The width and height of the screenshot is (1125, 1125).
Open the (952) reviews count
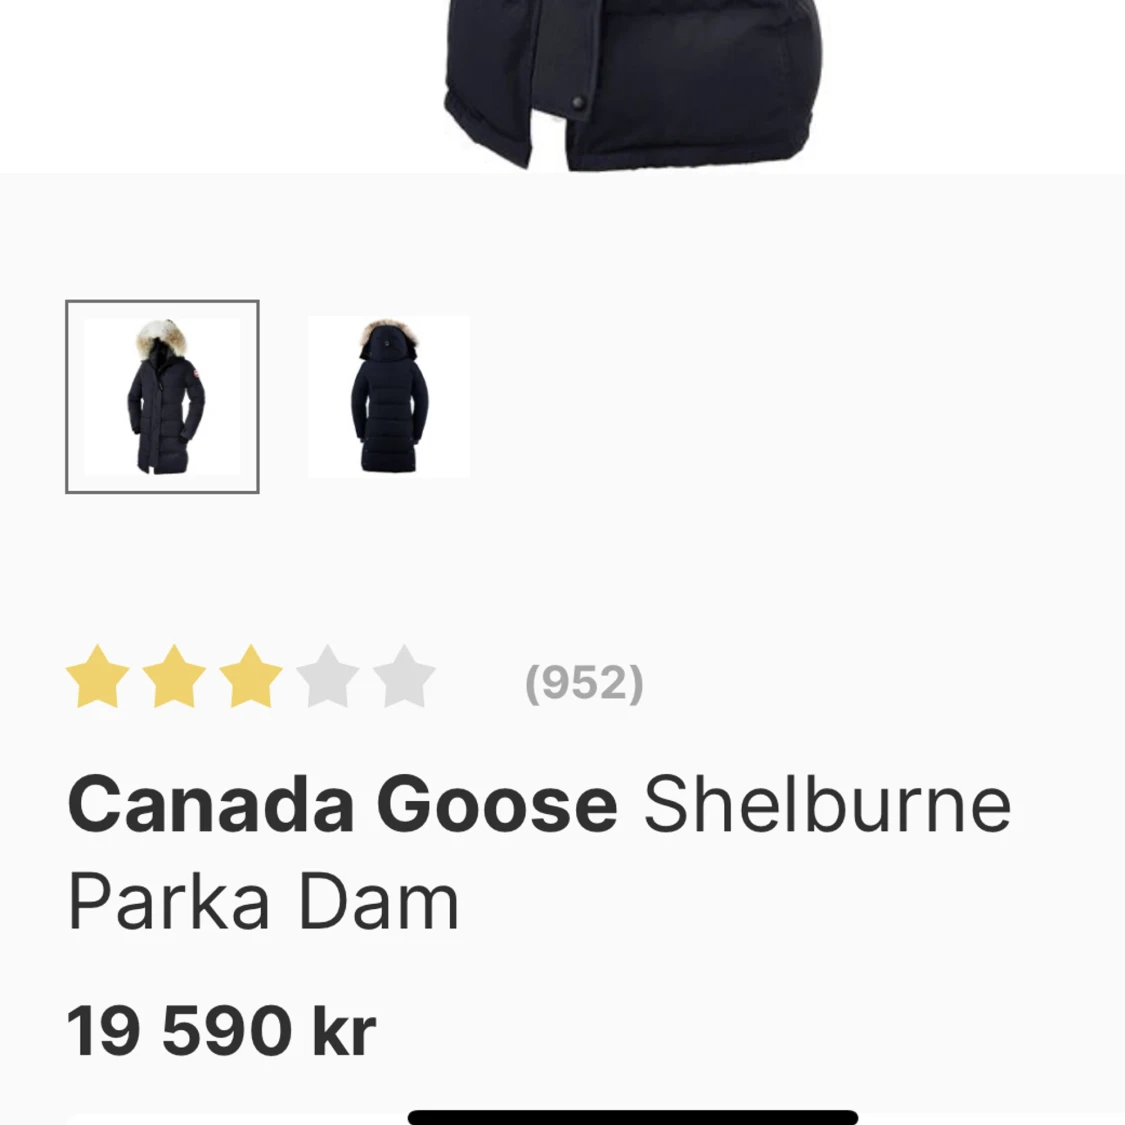[x=585, y=682]
